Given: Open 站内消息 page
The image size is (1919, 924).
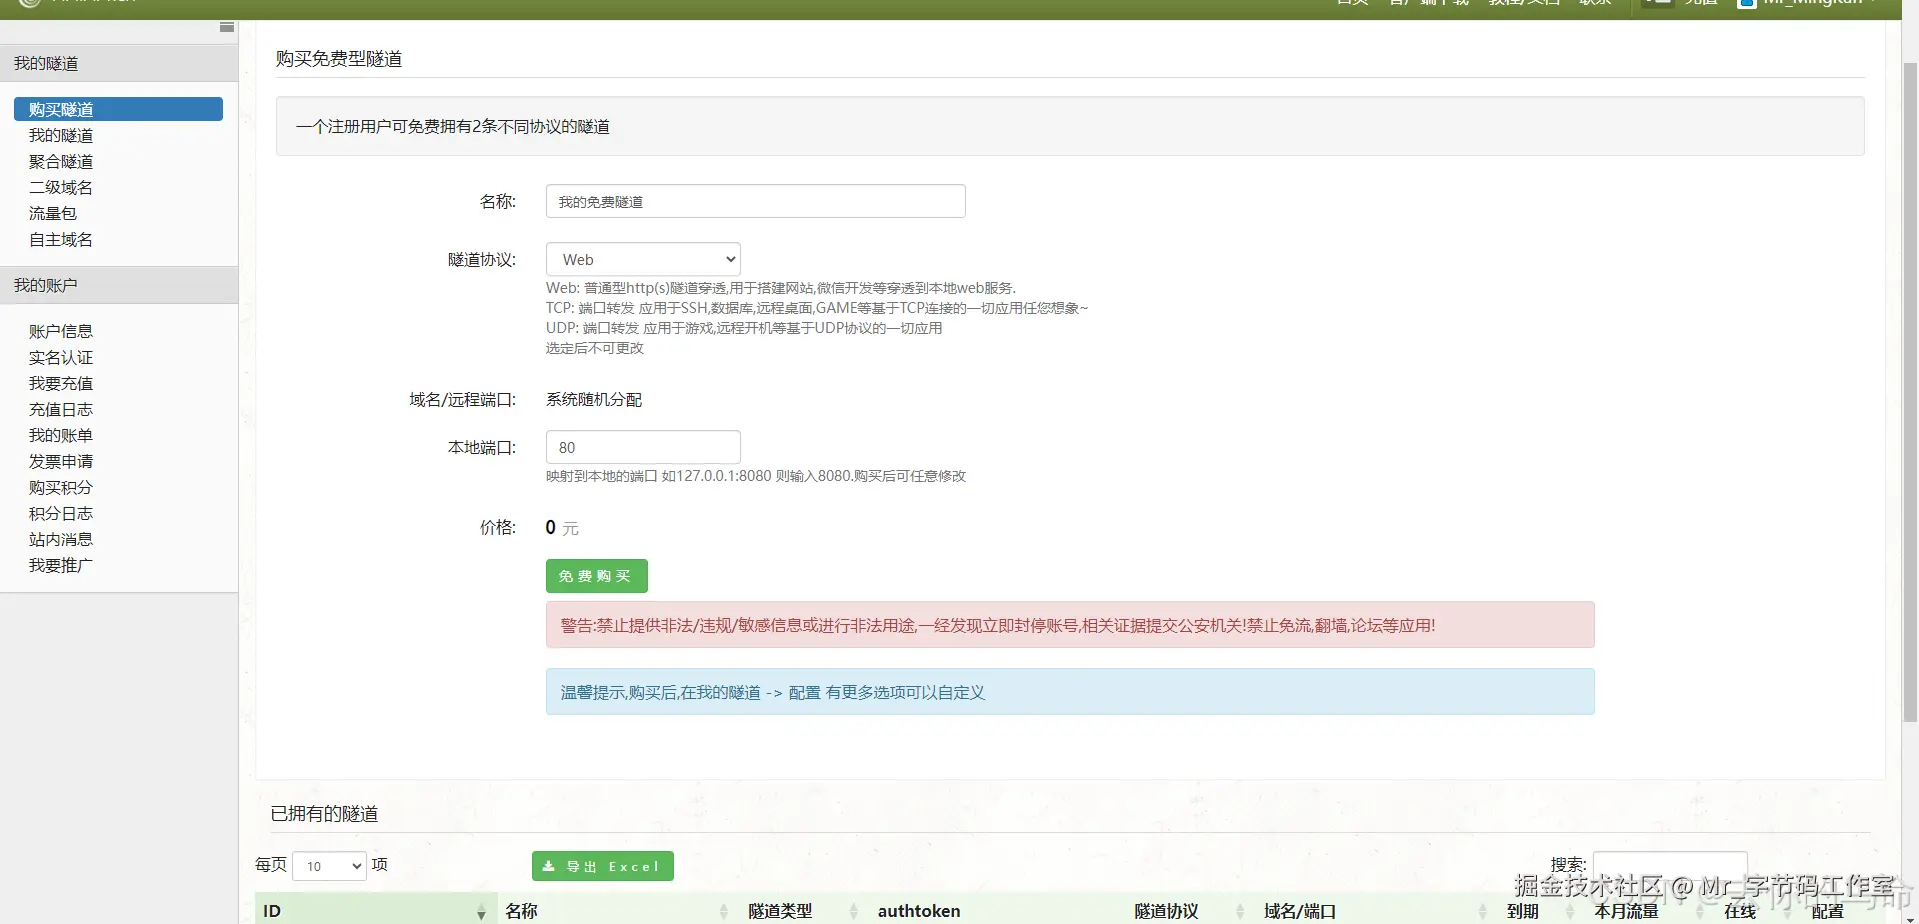Looking at the screenshot, I should pos(61,539).
